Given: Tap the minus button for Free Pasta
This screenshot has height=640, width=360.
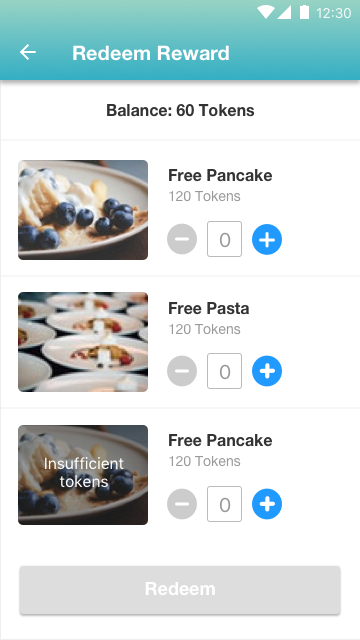Looking at the screenshot, I should pyautogui.click(x=182, y=371).
